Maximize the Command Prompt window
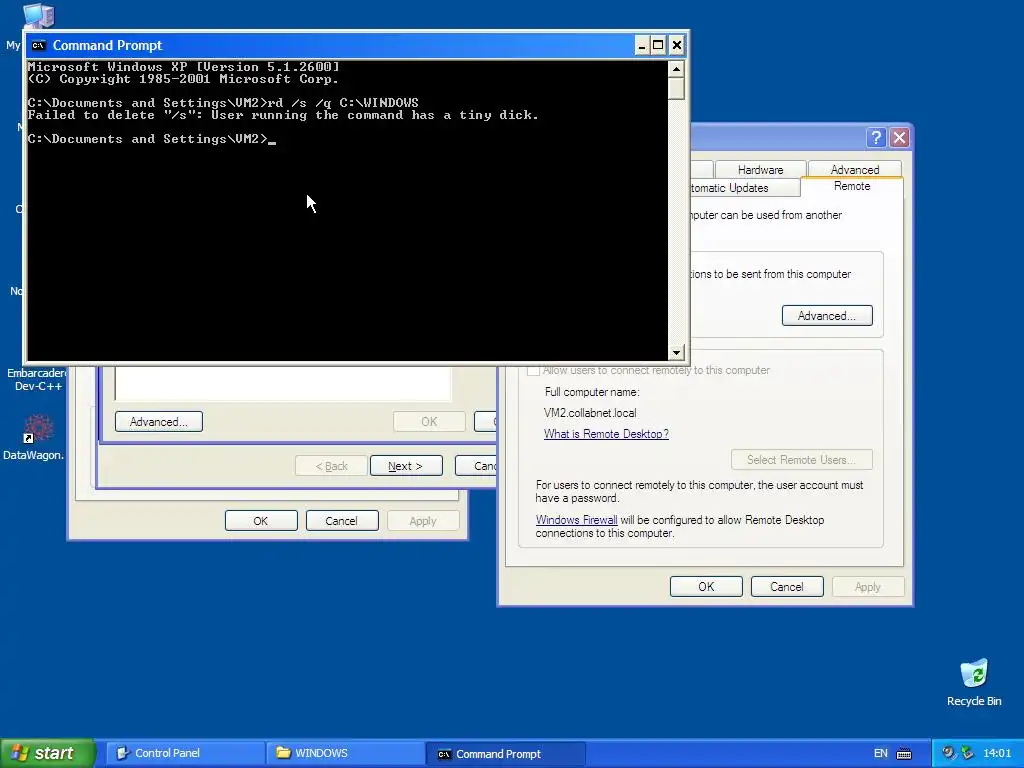 658,45
